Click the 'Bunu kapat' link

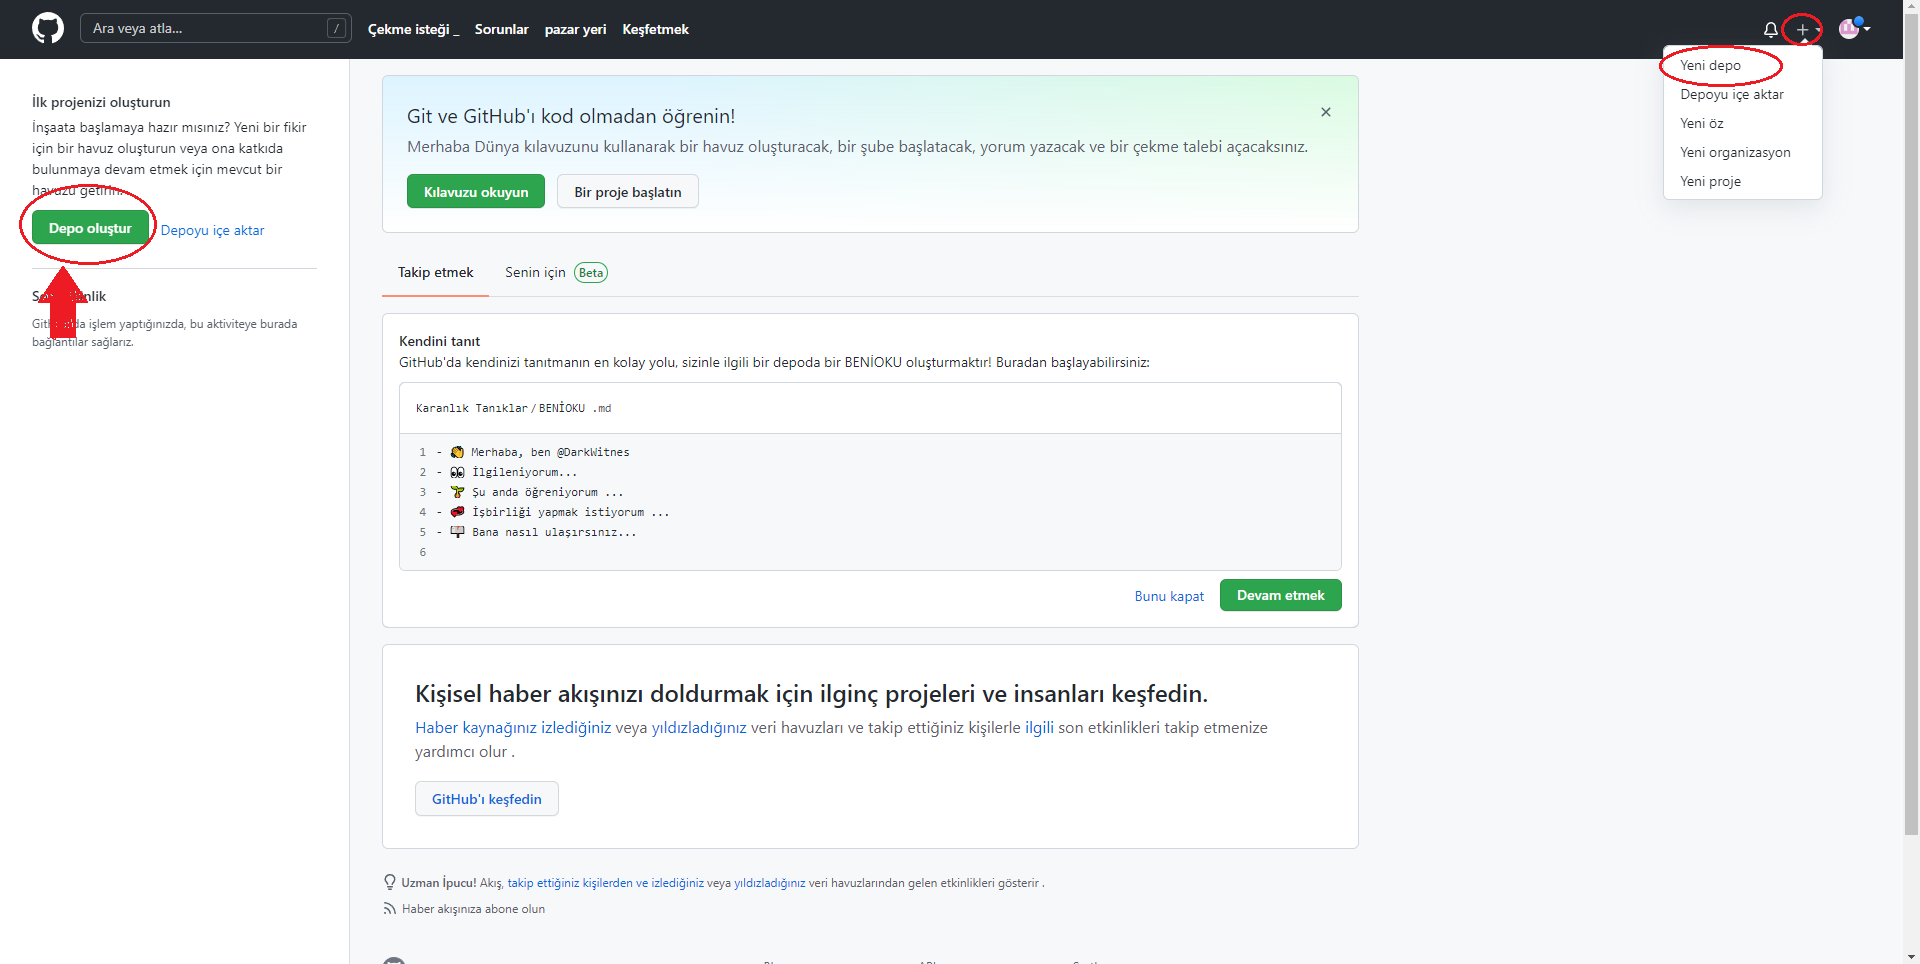click(x=1169, y=596)
